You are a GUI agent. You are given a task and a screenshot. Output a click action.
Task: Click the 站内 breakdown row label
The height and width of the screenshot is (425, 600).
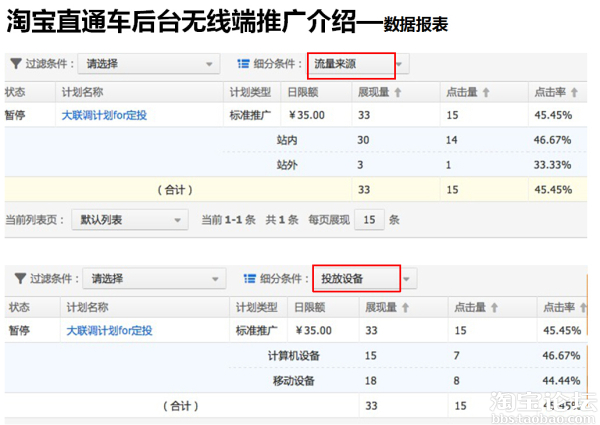click(287, 140)
